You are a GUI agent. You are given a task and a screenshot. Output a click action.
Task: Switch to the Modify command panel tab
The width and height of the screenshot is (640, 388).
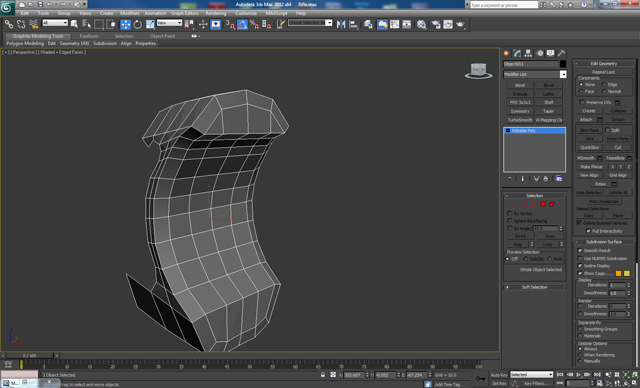[518, 53]
